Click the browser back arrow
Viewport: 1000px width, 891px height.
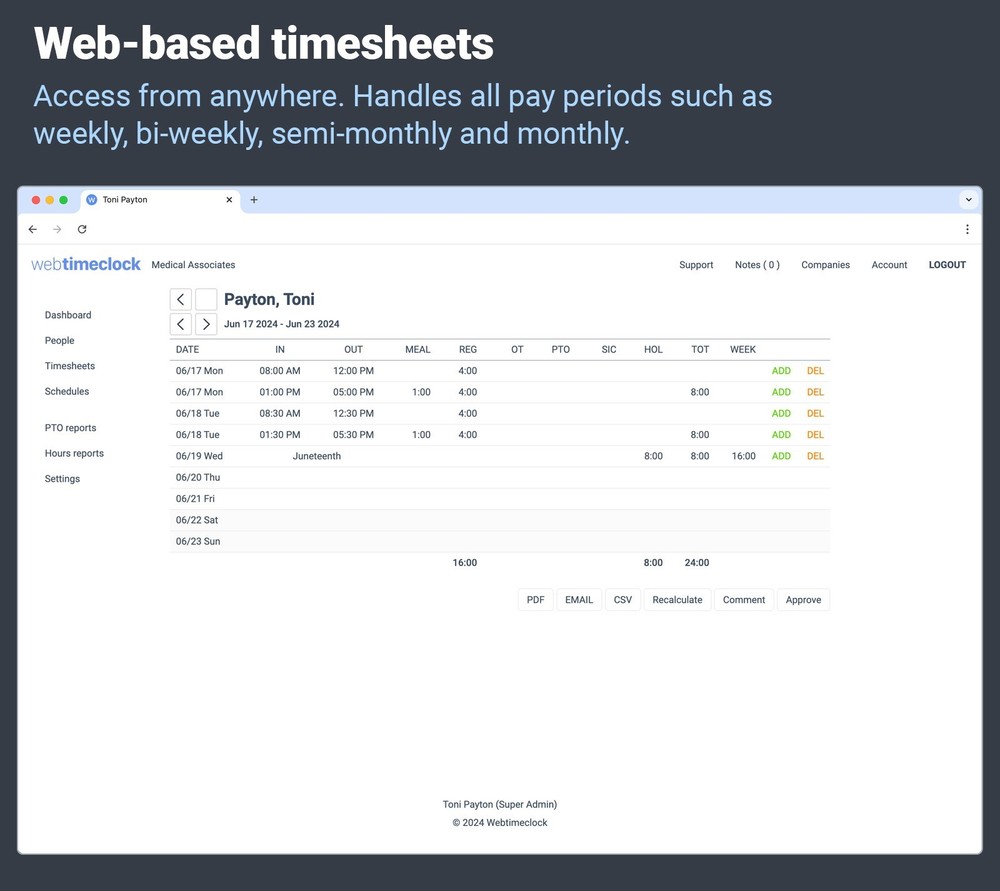tap(33, 229)
